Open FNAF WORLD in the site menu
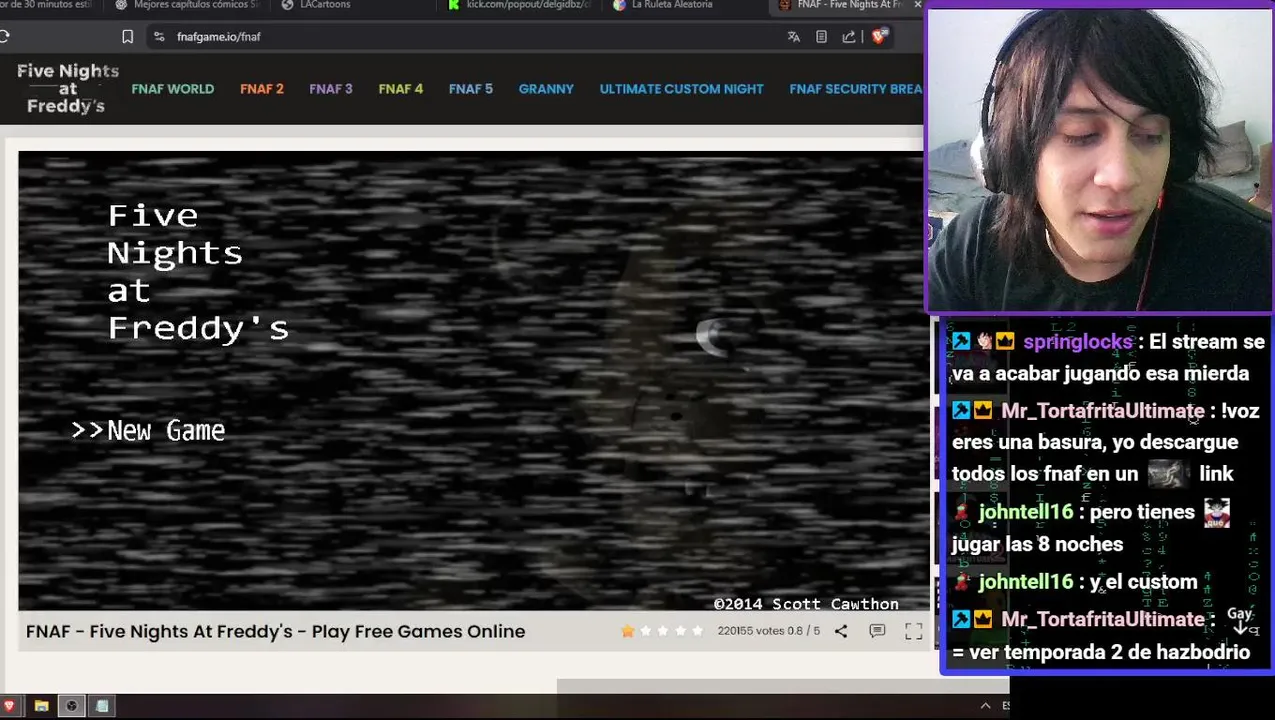The height and width of the screenshot is (720, 1275). 172,89
